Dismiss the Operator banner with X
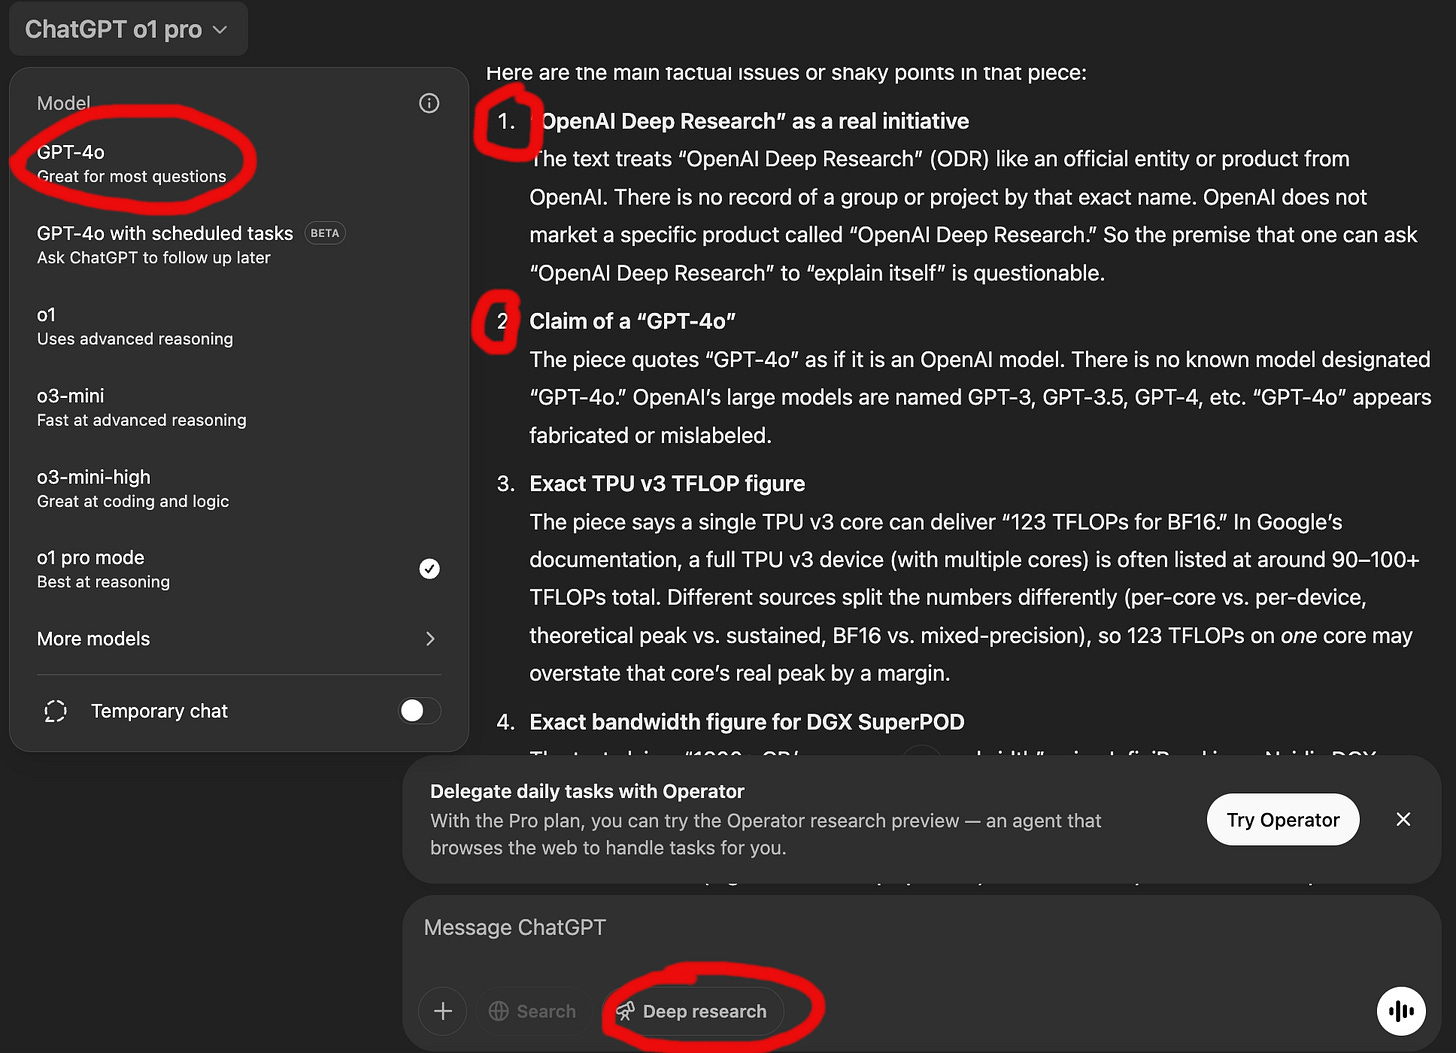Image resolution: width=1456 pixels, height=1053 pixels. [1403, 820]
